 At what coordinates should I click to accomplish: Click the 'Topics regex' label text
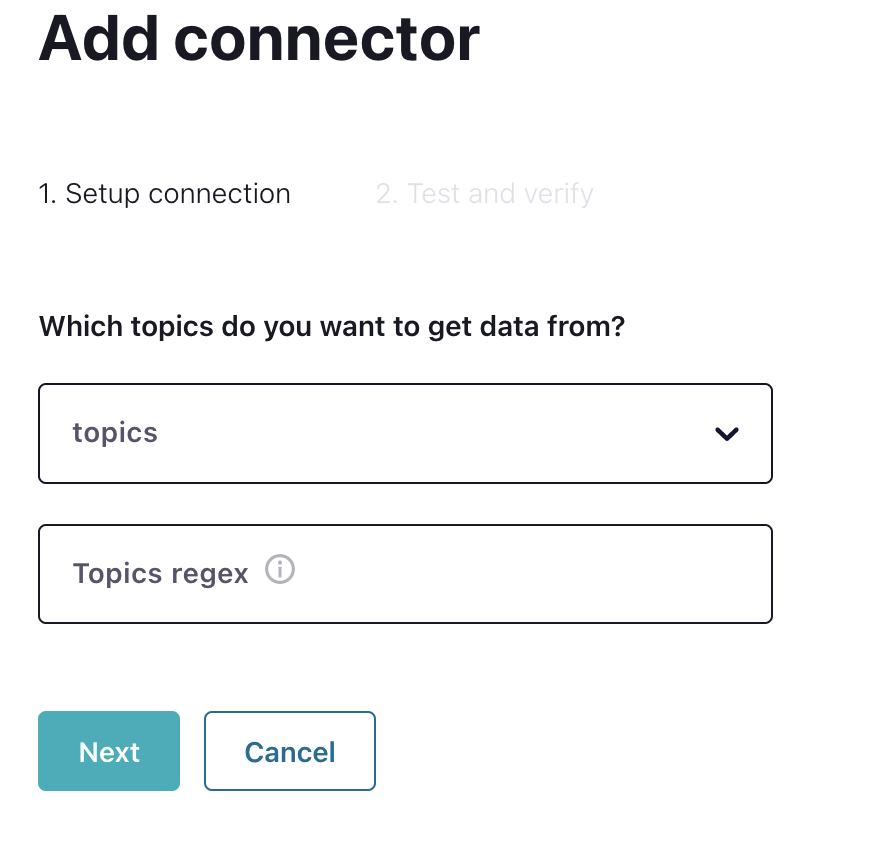click(x=160, y=574)
